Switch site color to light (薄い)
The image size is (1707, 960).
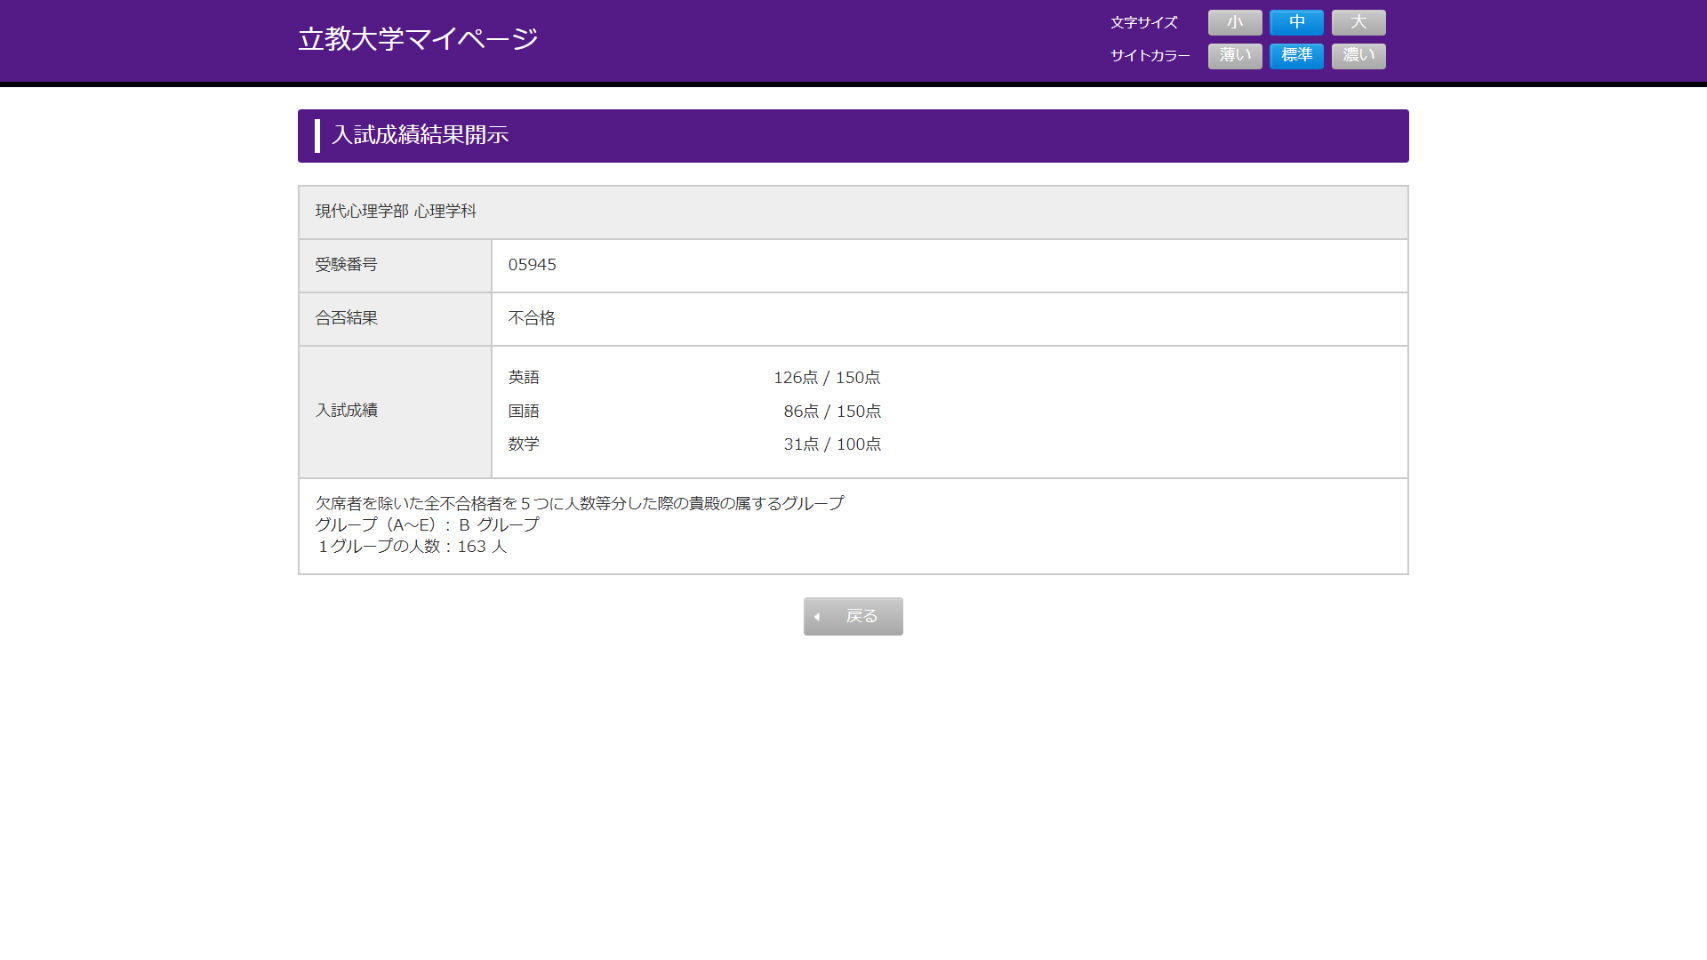click(1234, 56)
